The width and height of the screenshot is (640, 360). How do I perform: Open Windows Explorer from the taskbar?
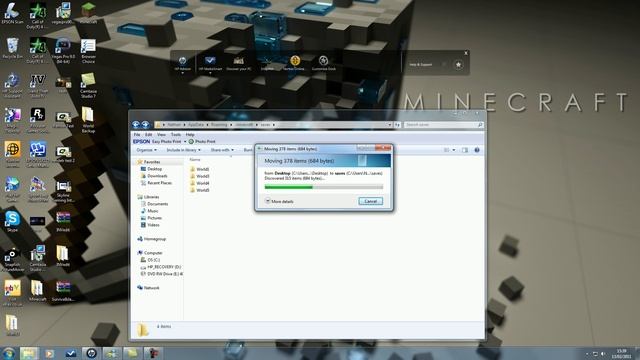click(x=29, y=353)
